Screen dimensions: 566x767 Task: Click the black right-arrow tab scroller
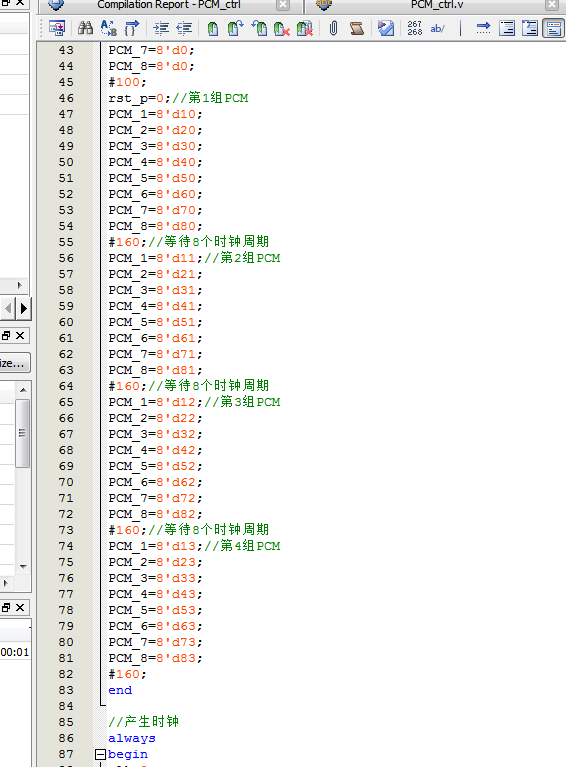23,308
